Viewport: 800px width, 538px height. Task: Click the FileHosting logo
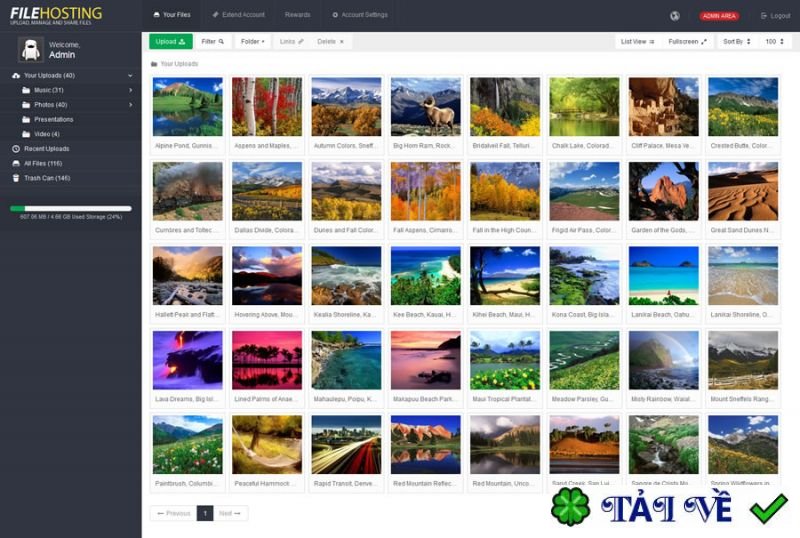pos(56,15)
